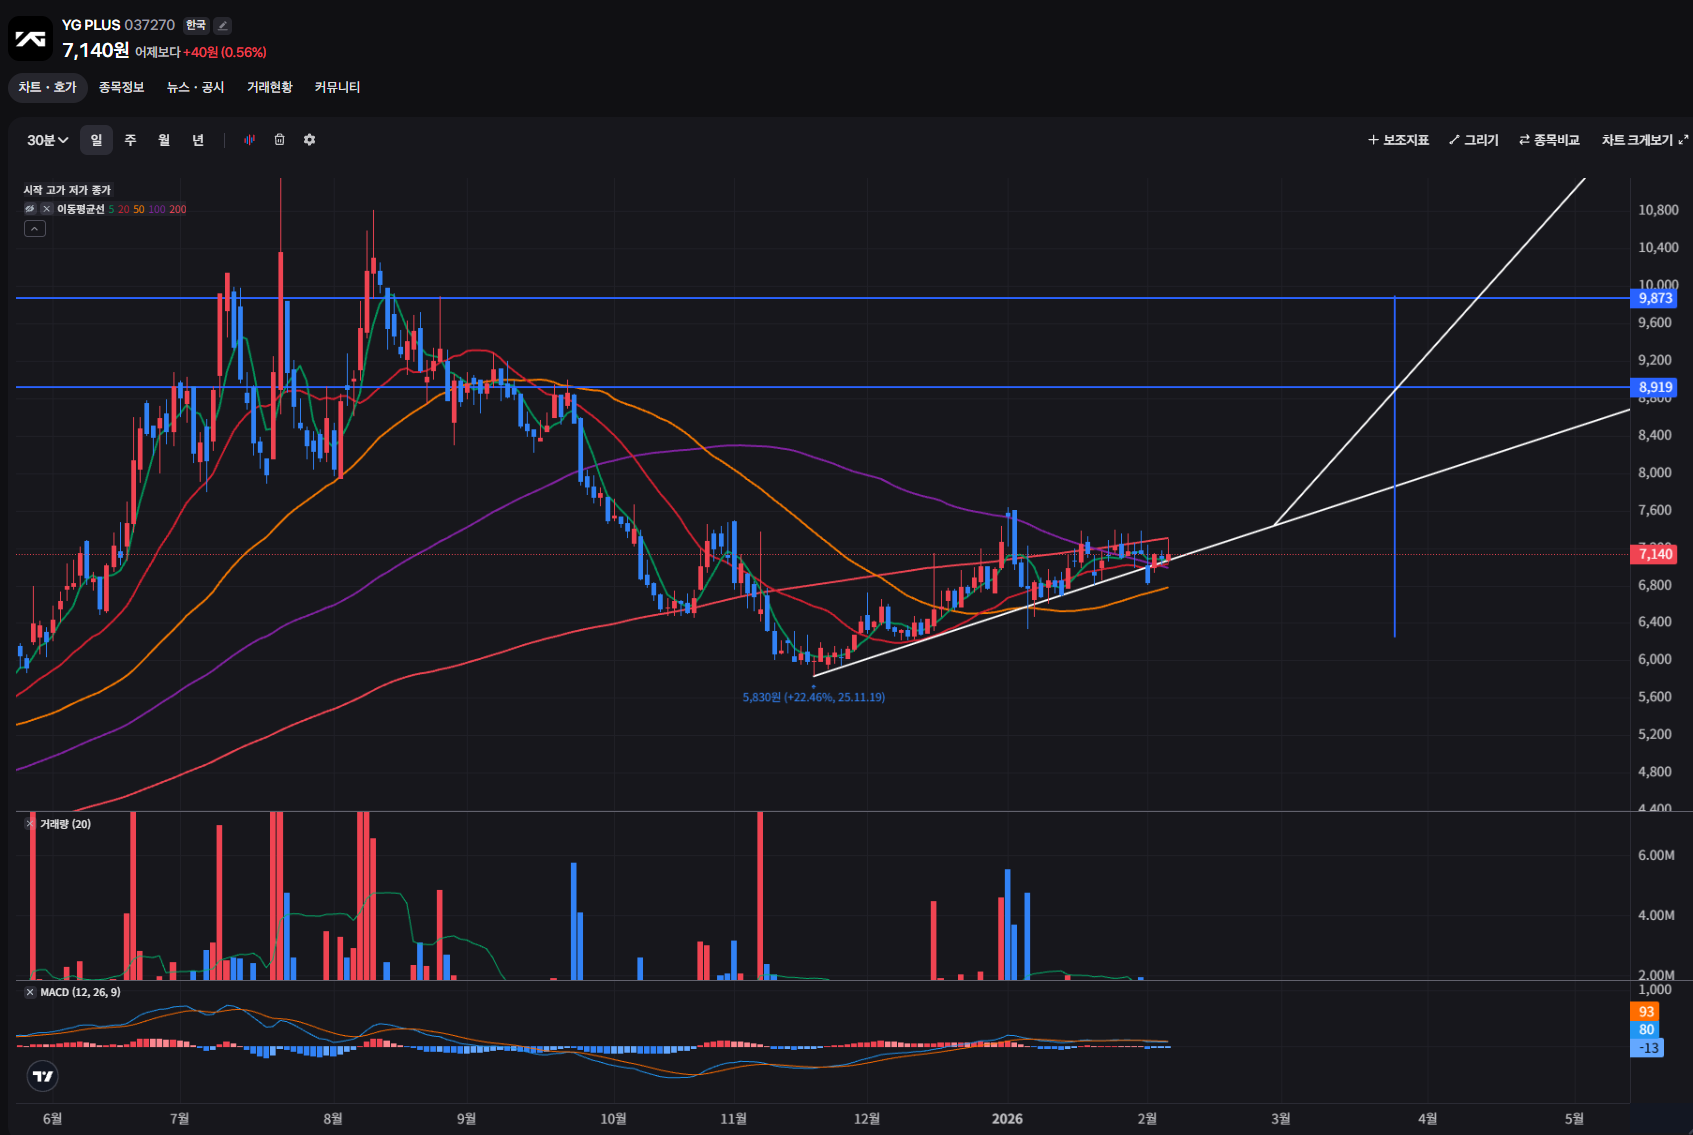Click the 10월 date axis label
Image resolution: width=1693 pixels, height=1135 pixels.
(x=613, y=1119)
